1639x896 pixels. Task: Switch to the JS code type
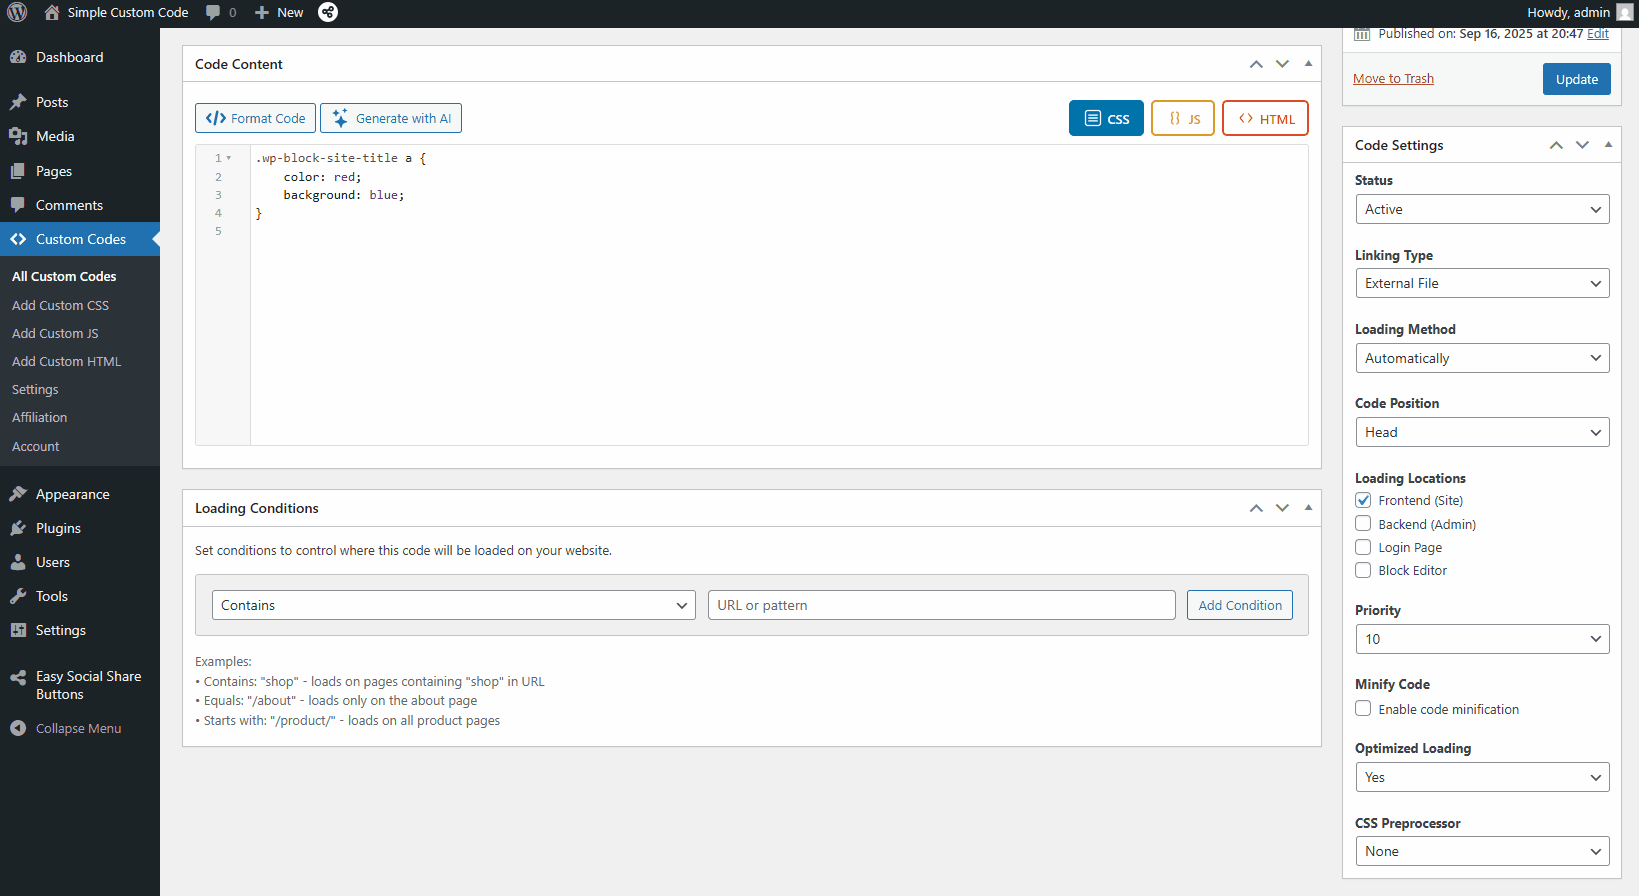tap(1183, 118)
